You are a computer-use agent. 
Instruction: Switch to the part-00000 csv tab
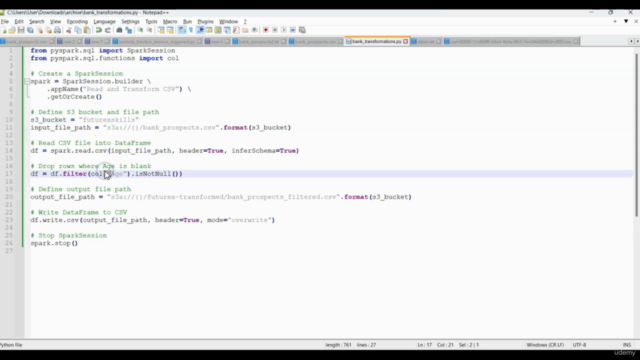coord(511,42)
